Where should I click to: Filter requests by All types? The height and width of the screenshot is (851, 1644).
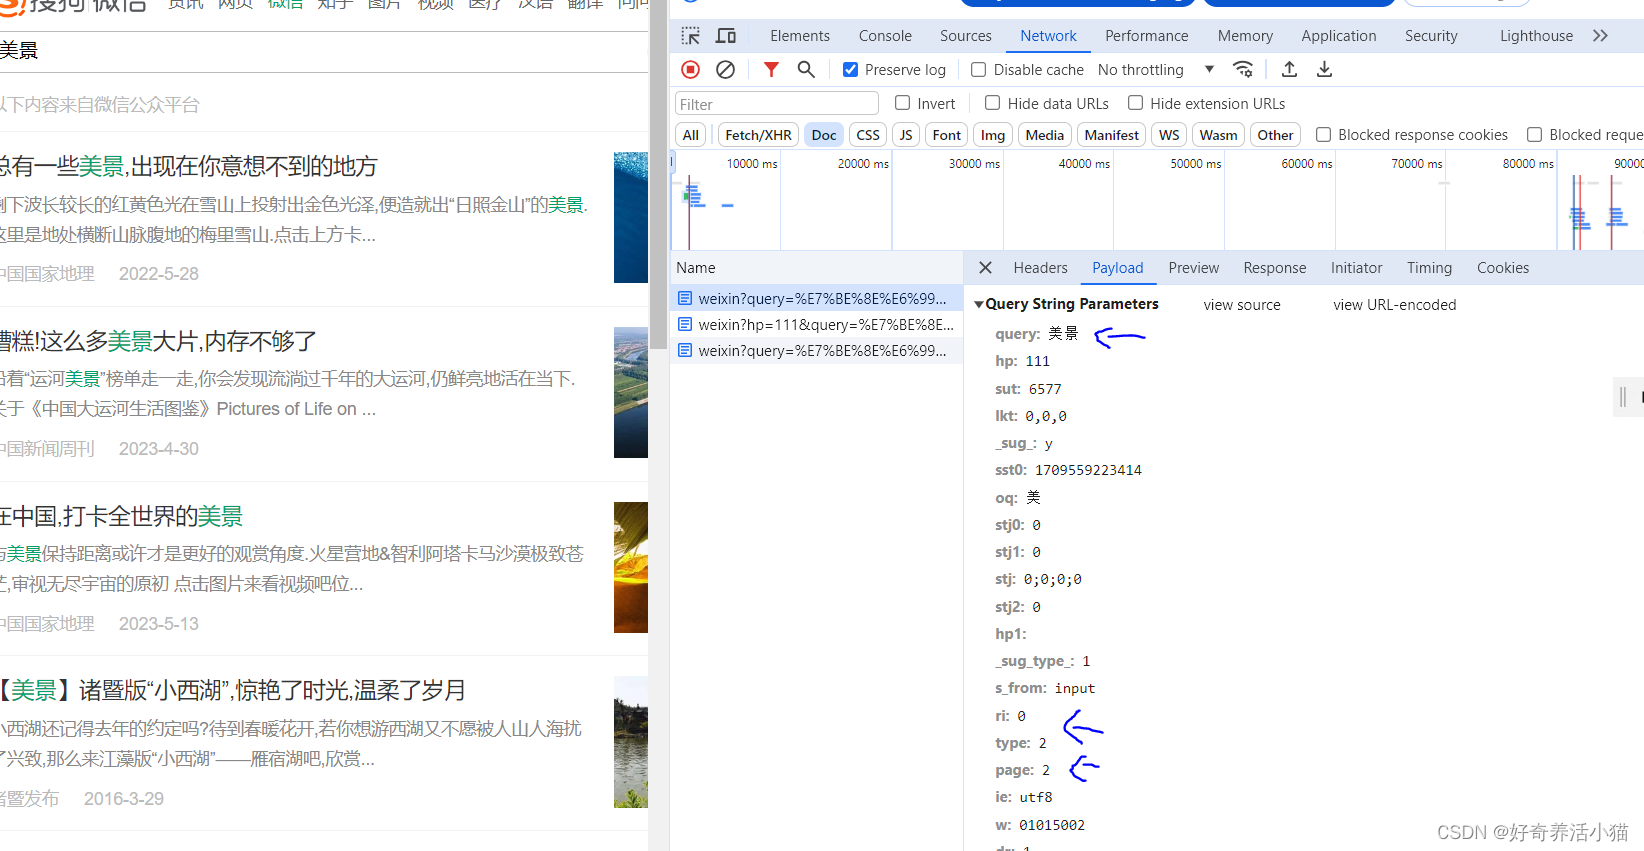point(691,135)
